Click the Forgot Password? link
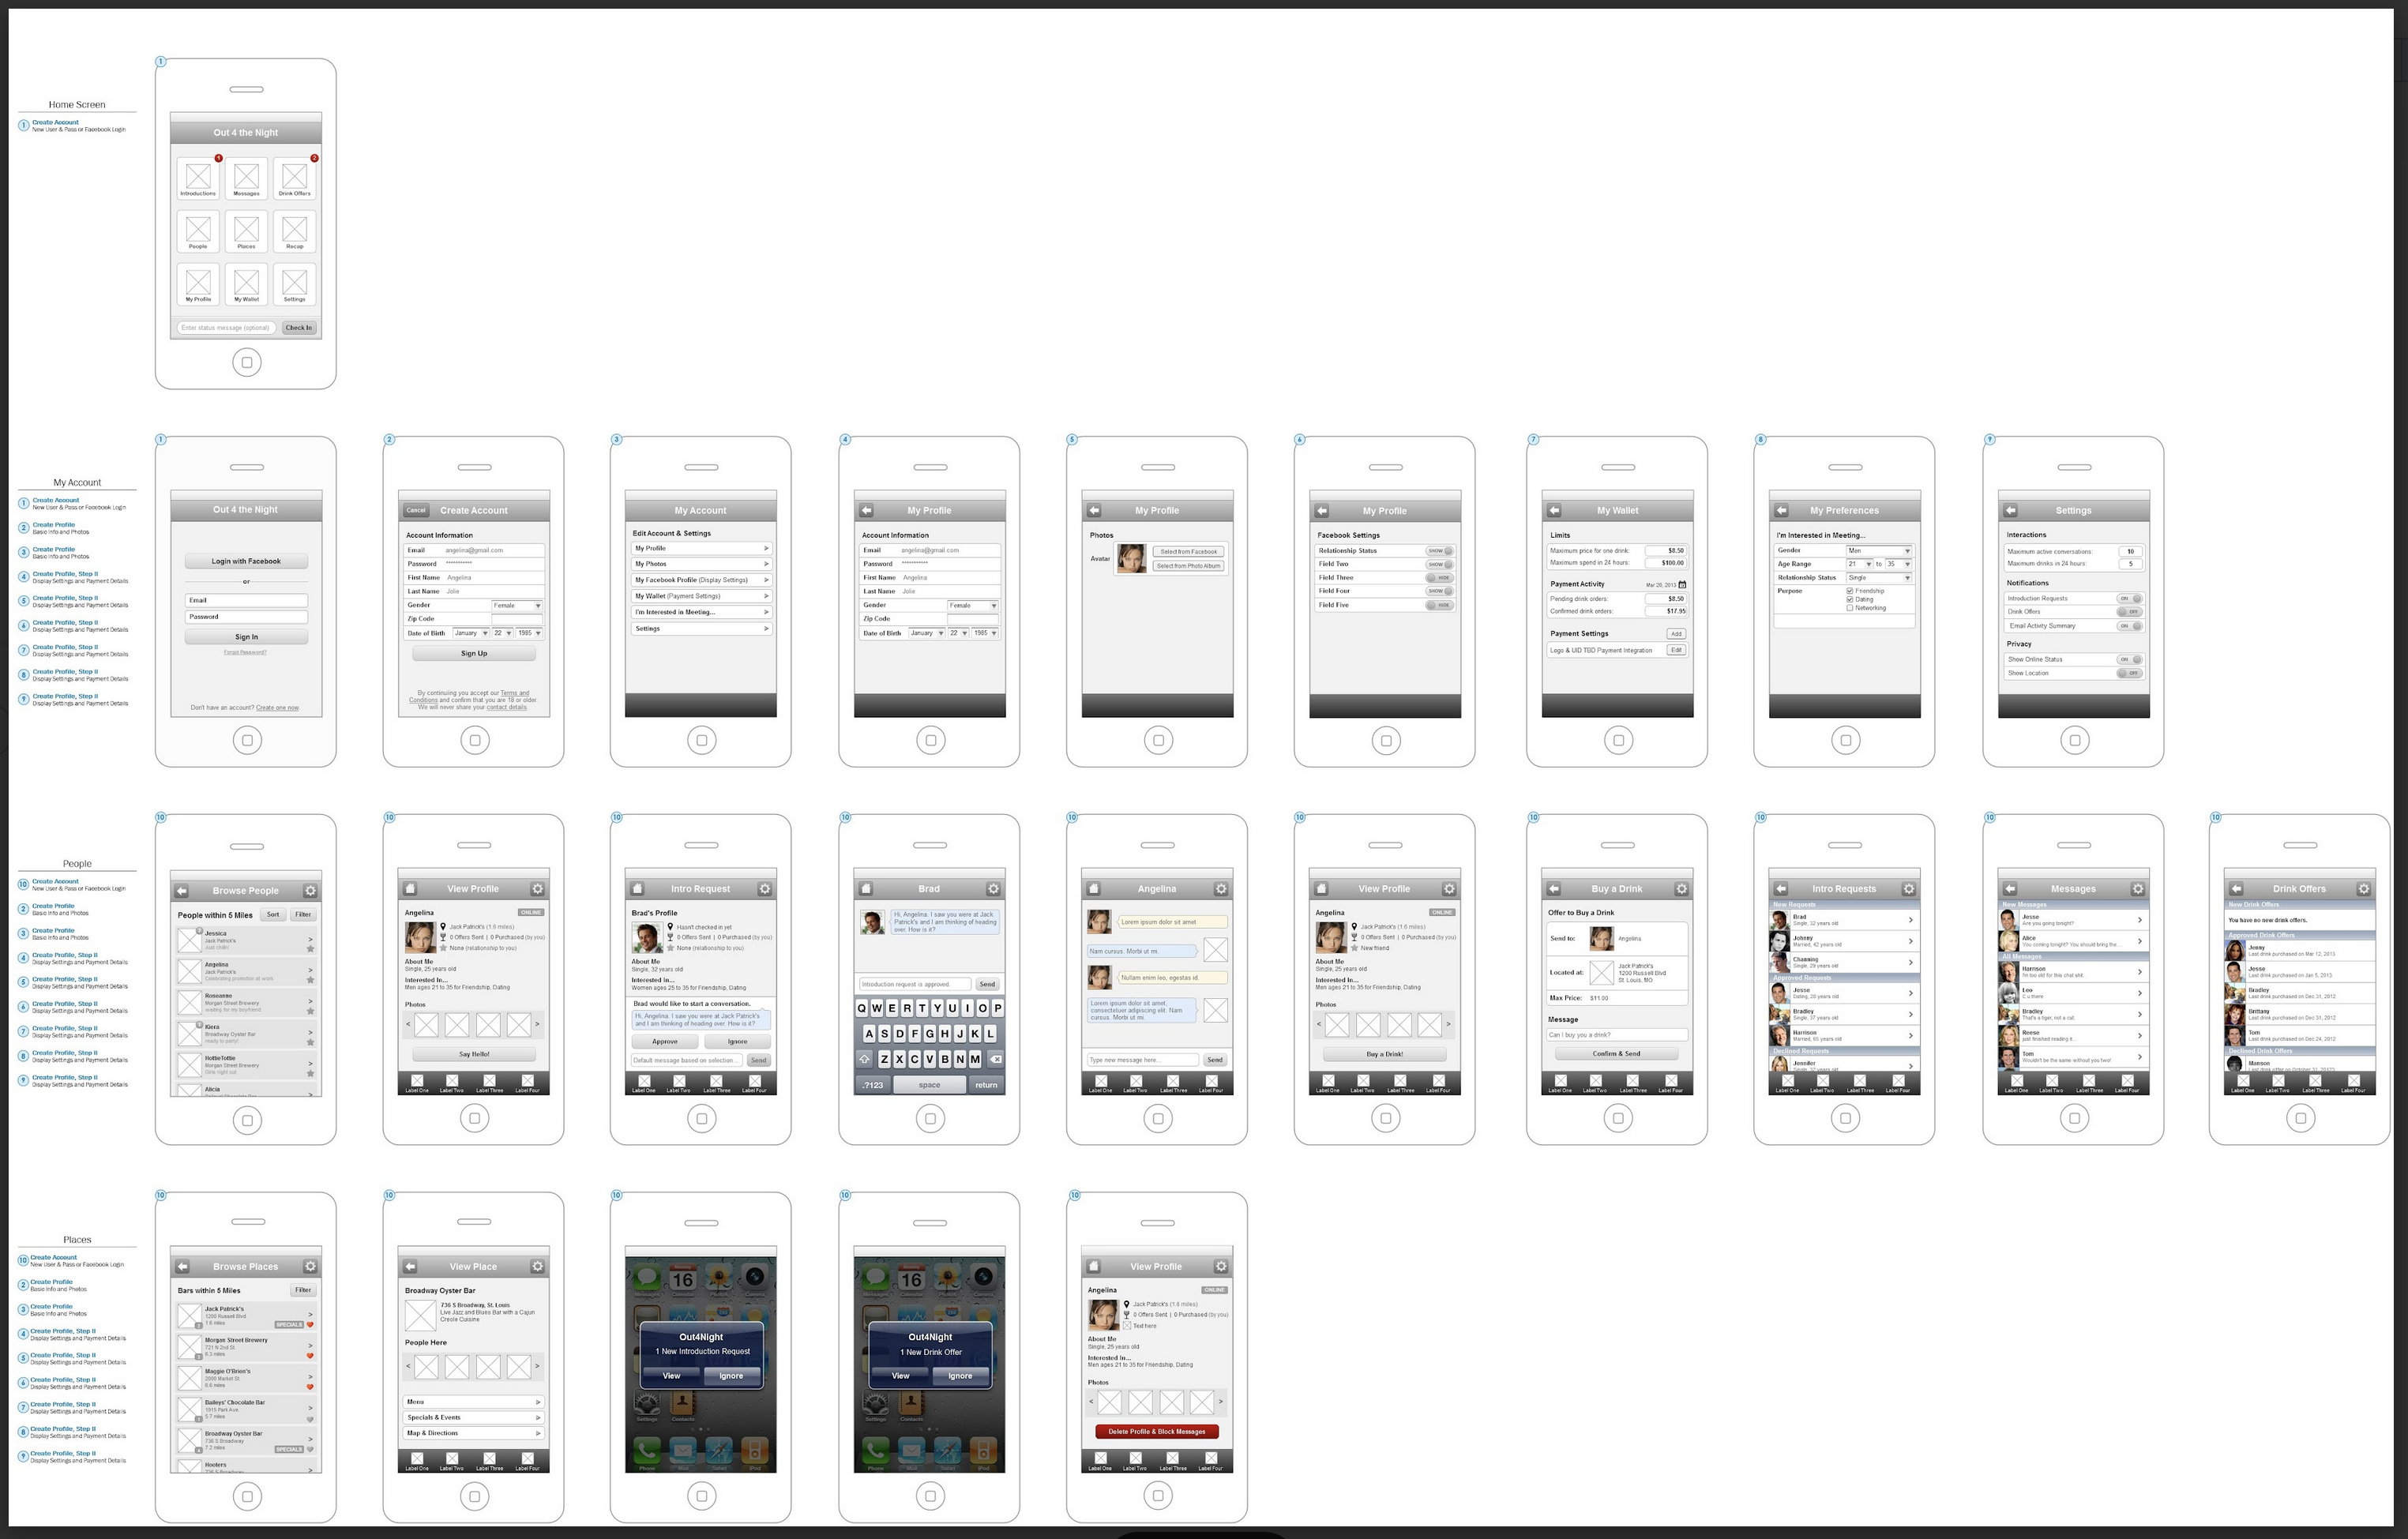2408x1539 pixels. (x=245, y=652)
